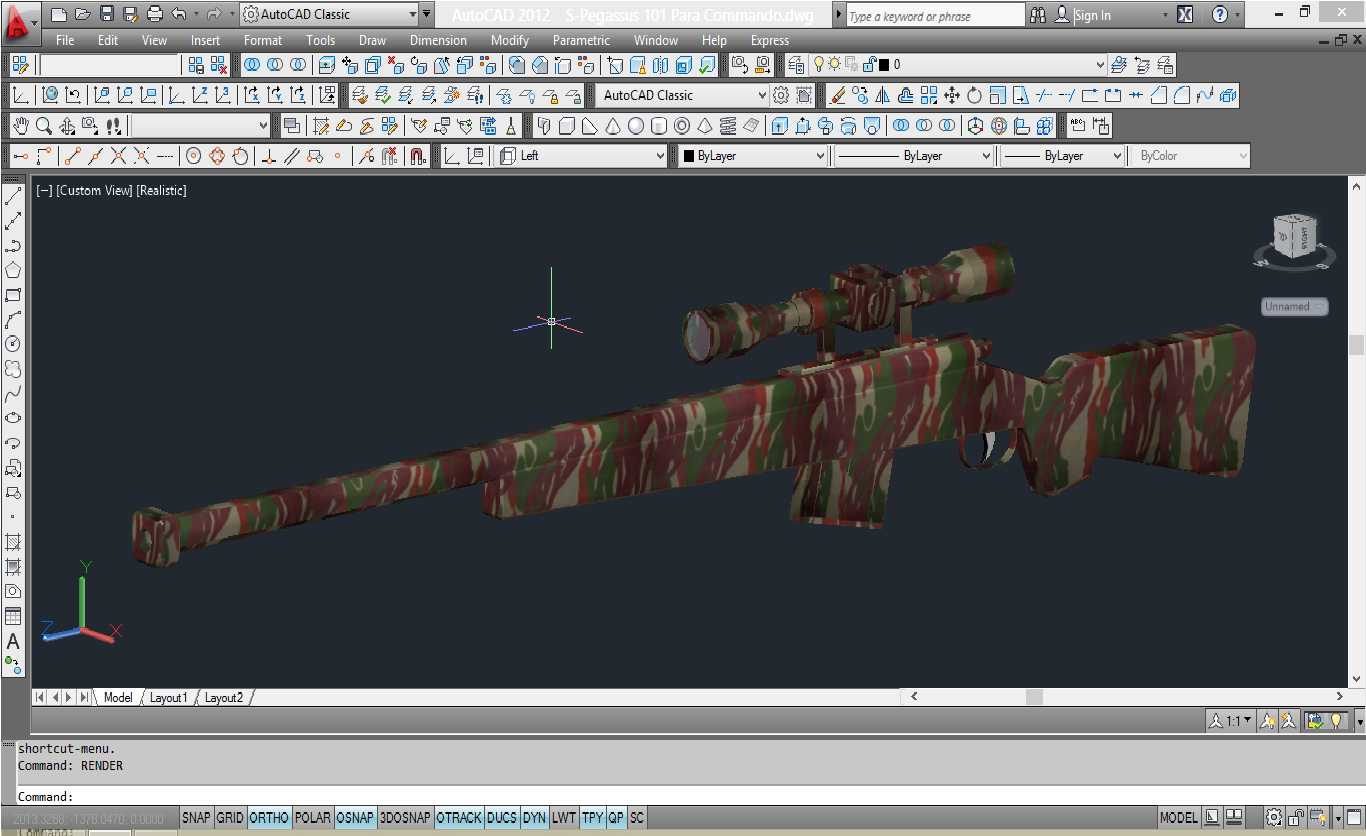Click the Rotate tool in Modify toolbar
The width and height of the screenshot is (1366, 836).
pos(974,96)
